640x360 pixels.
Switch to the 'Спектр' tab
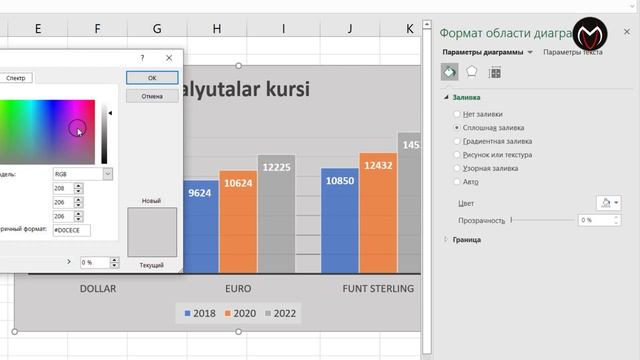[x=16, y=78]
